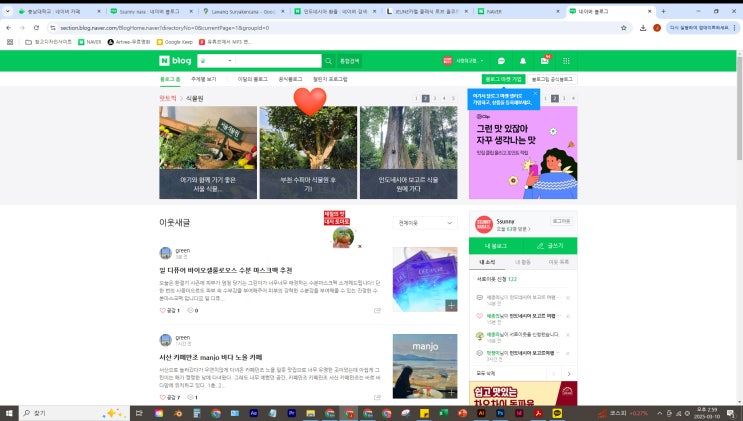Open the manjo cafe post thumbnail
743x421 pixels.
tap(425, 366)
